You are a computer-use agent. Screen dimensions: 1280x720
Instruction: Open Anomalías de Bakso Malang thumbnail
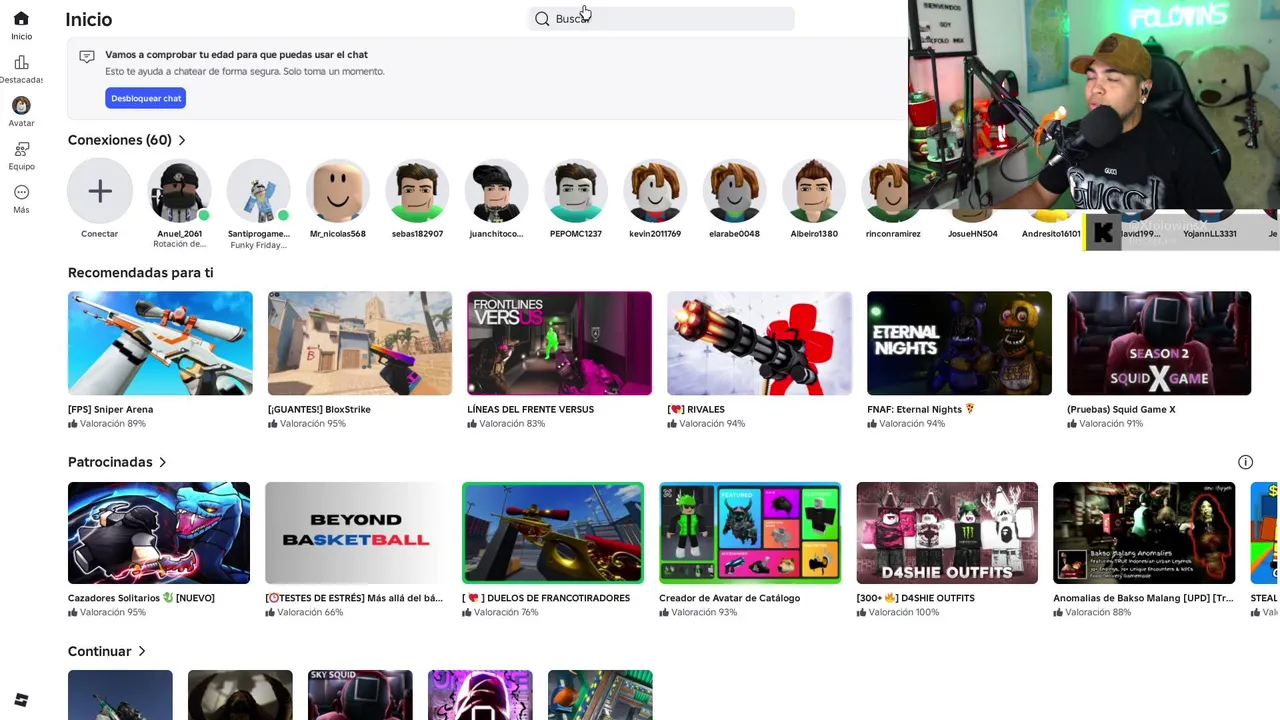(1144, 533)
